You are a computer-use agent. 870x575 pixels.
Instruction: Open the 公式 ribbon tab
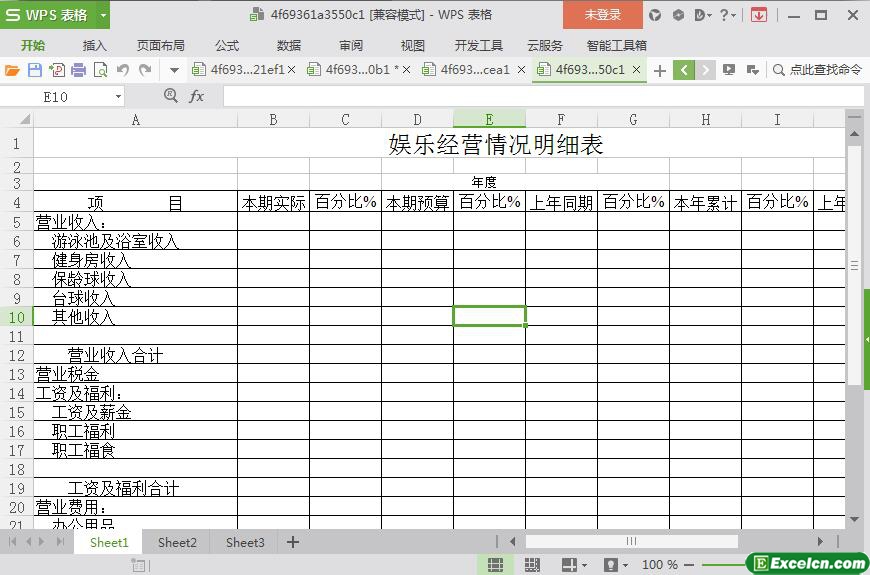click(x=227, y=46)
